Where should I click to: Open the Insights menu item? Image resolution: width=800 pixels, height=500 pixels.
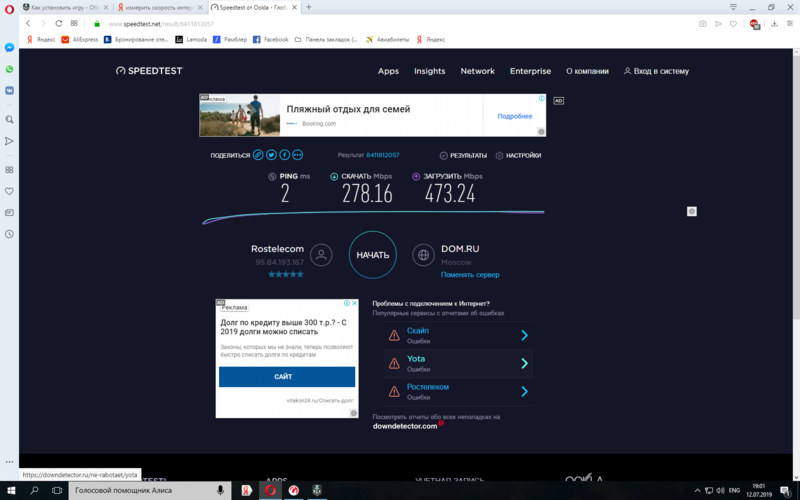coord(430,71)
